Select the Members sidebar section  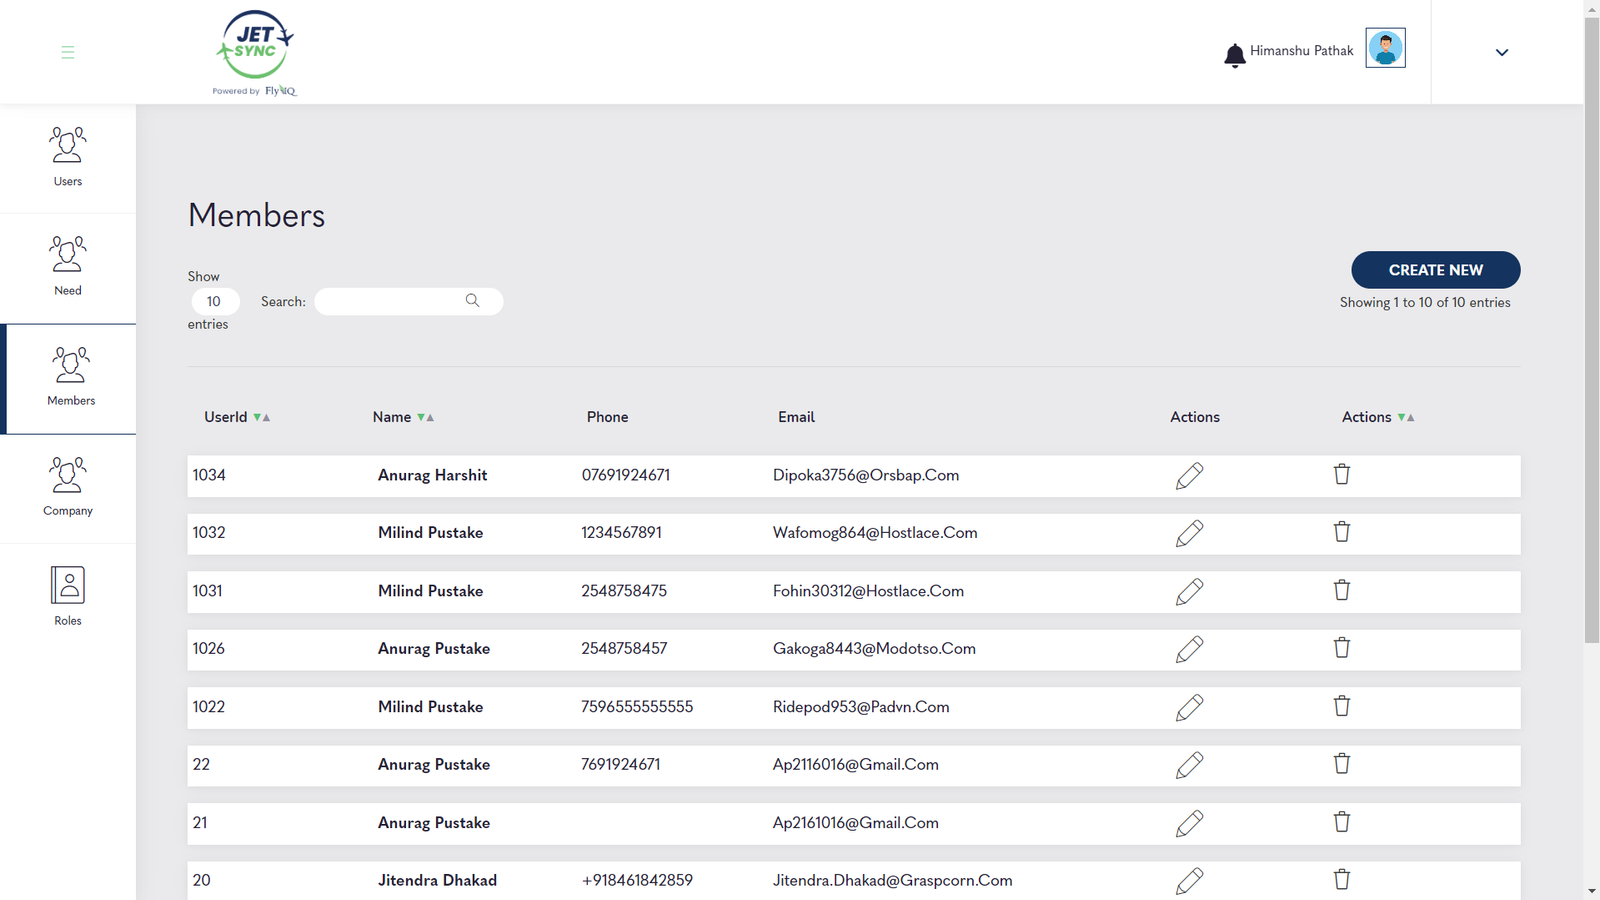[x=70, y=378]
